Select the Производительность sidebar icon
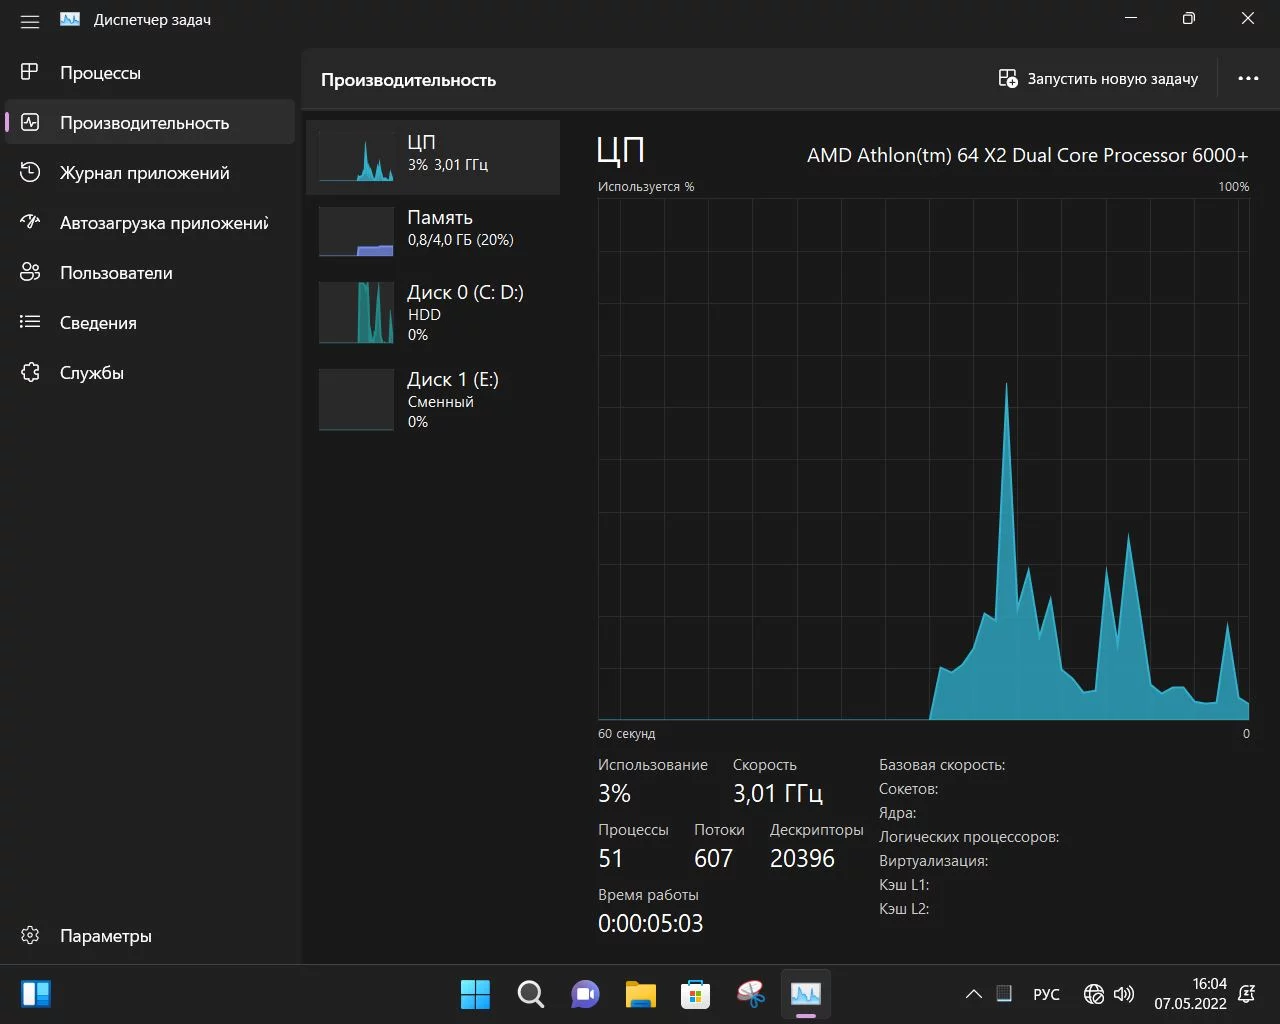 pos(30,122)
